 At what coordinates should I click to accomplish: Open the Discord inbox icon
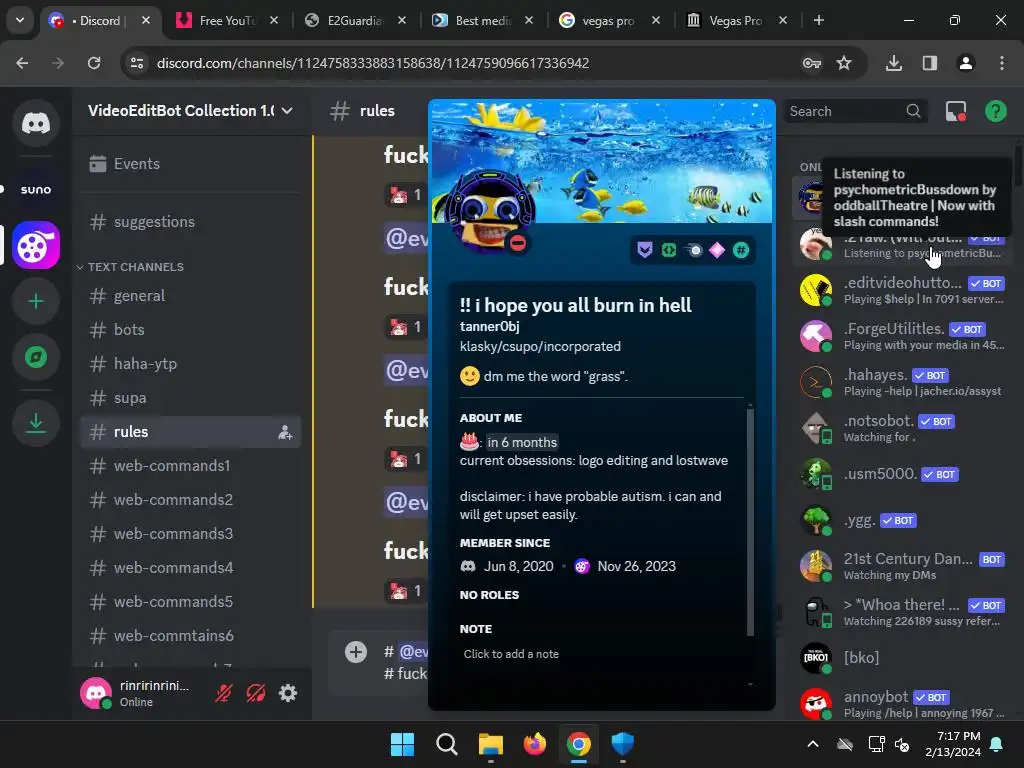point(956,111)
